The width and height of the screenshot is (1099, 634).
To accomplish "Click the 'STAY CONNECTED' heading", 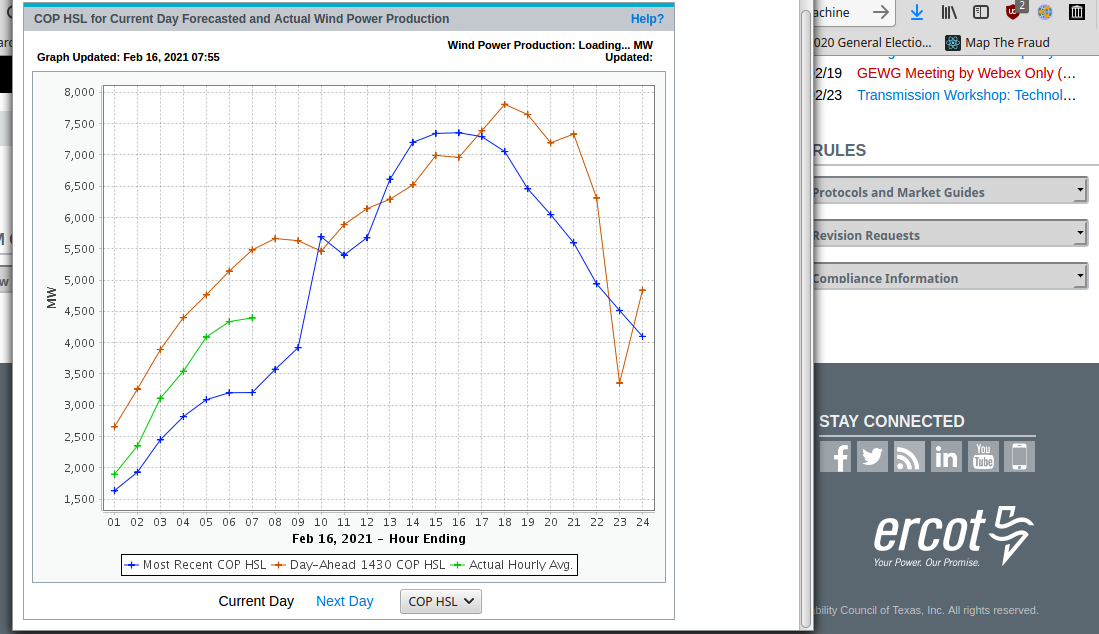I will click(892, 421).
